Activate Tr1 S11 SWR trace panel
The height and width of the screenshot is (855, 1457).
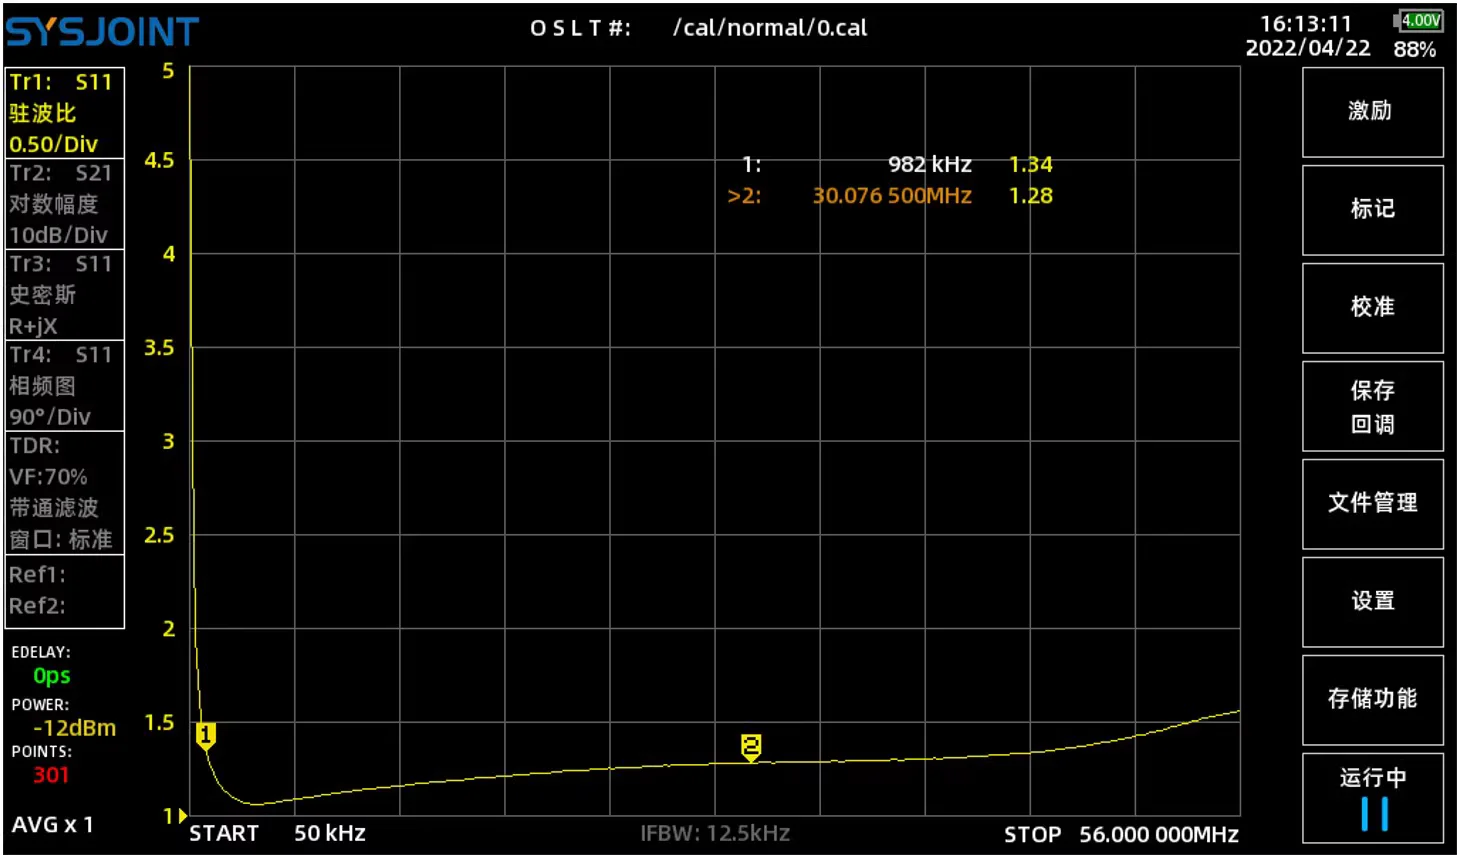(65, 113)
